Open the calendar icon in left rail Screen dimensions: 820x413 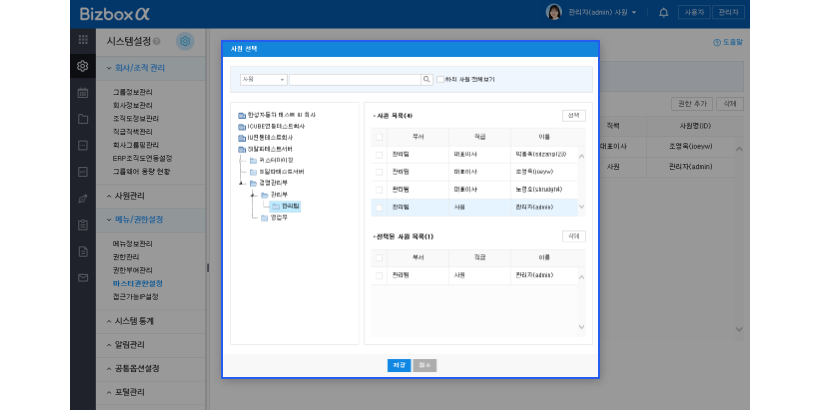83,93
